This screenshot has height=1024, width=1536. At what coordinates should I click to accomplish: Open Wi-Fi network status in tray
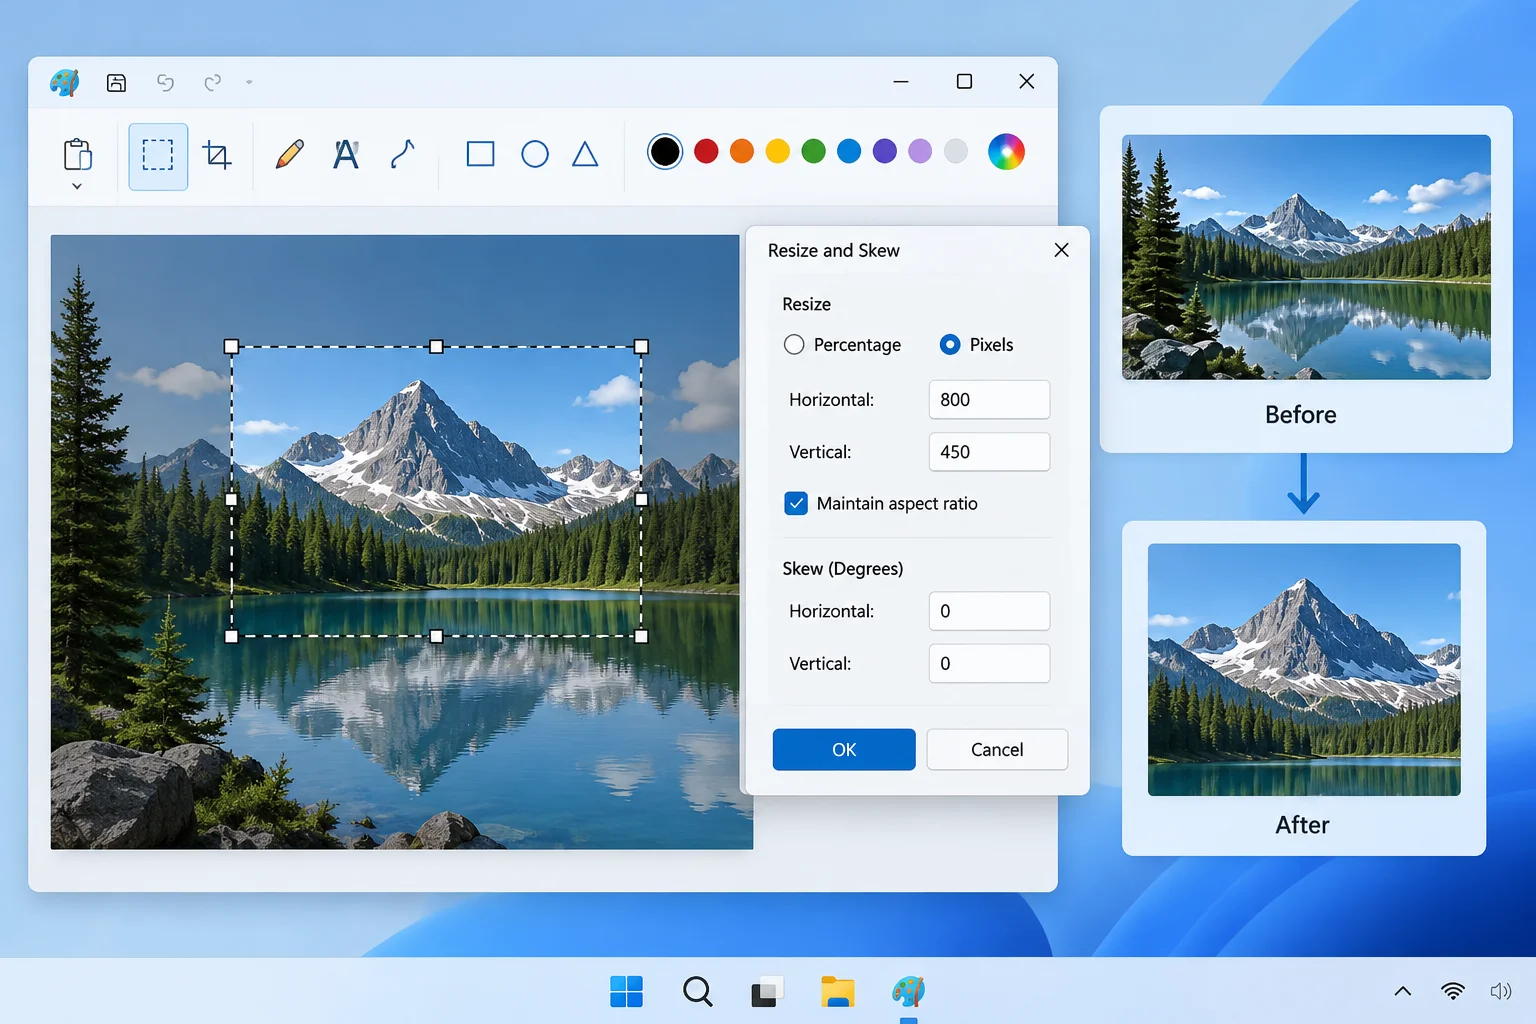[x=1453, y=992]
